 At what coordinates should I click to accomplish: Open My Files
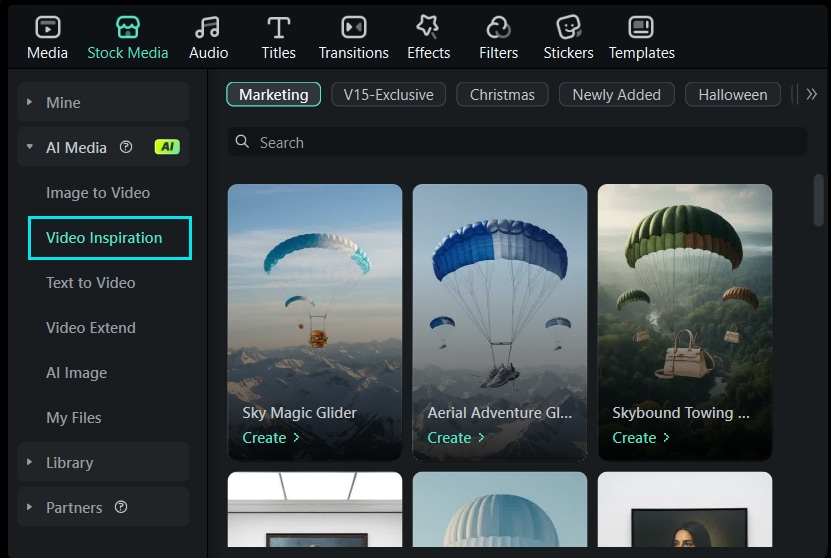[74, 418]
